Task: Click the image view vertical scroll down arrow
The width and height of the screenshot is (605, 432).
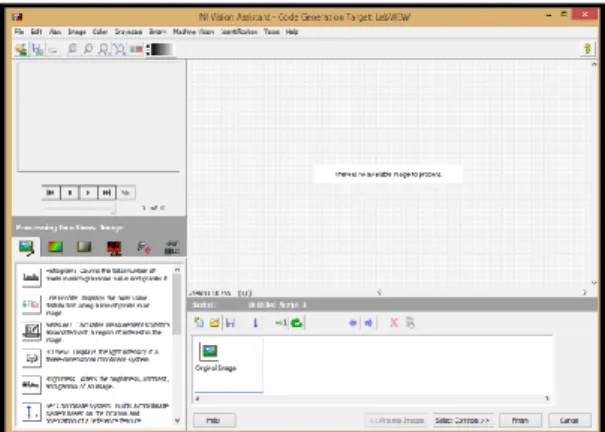Action: click(x=594, y=283)
